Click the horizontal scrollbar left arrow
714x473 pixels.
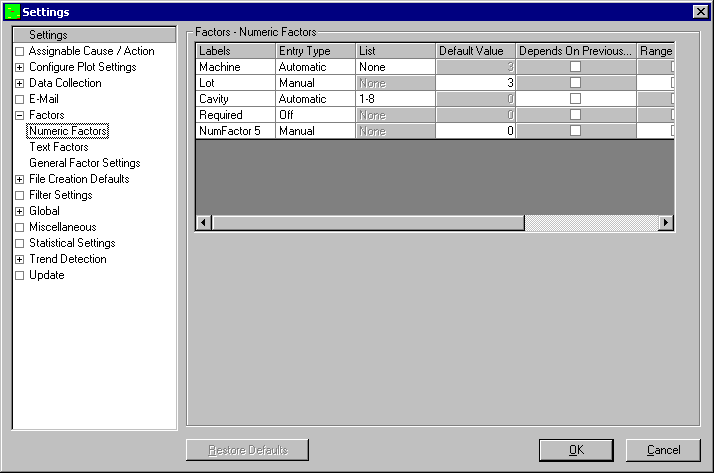point(204,223)
